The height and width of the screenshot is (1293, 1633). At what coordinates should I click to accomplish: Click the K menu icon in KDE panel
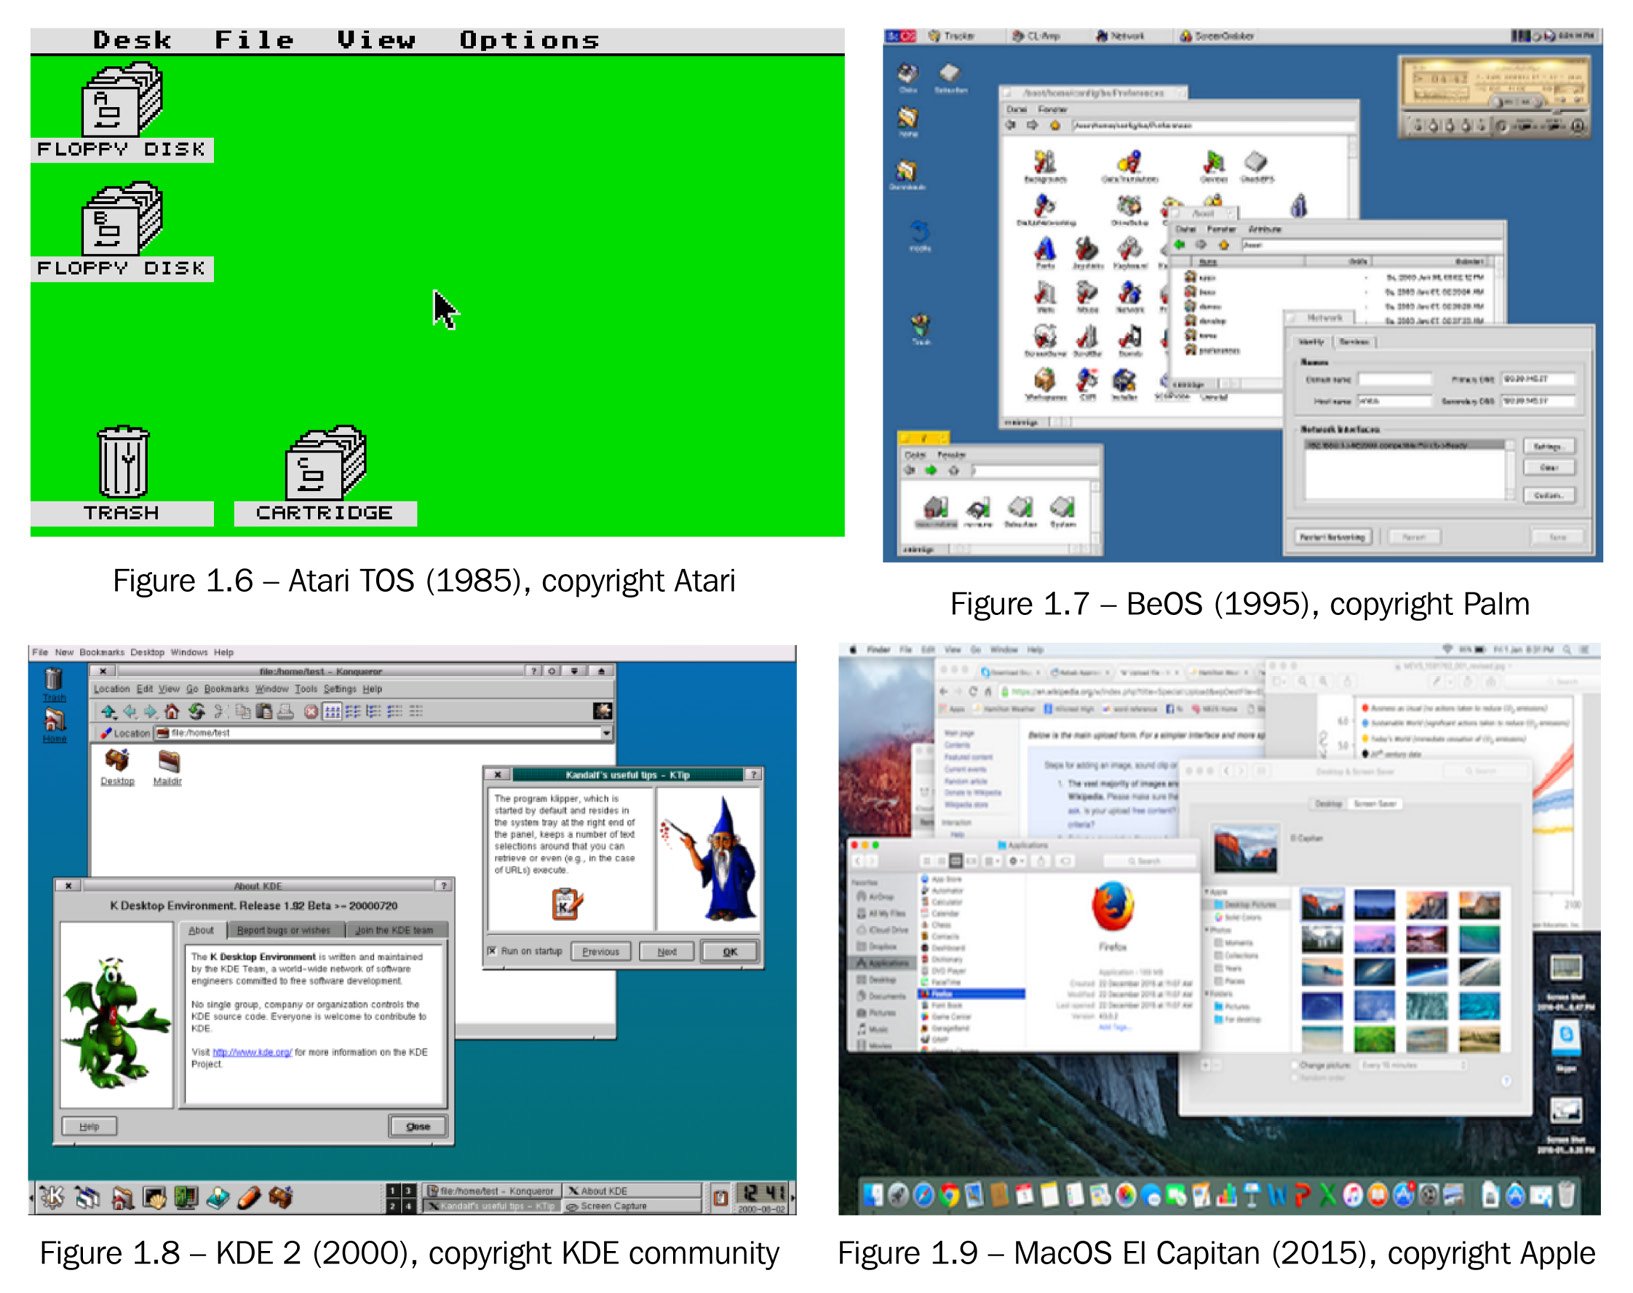click(x=52, y=1196)
